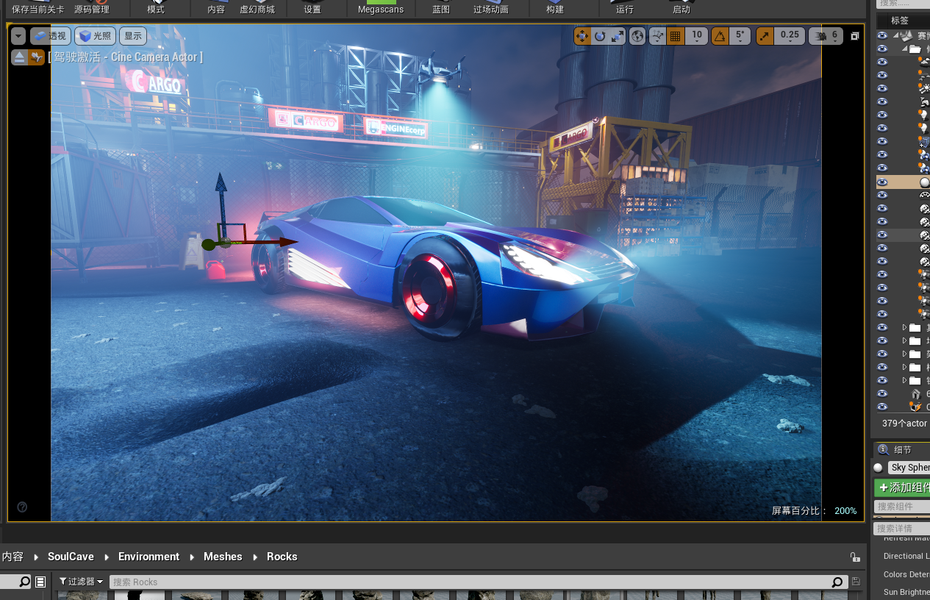This screenshot has height=600, width=930.
Task: Focus the 搜索组件 component search field
Action: point(903,506)
